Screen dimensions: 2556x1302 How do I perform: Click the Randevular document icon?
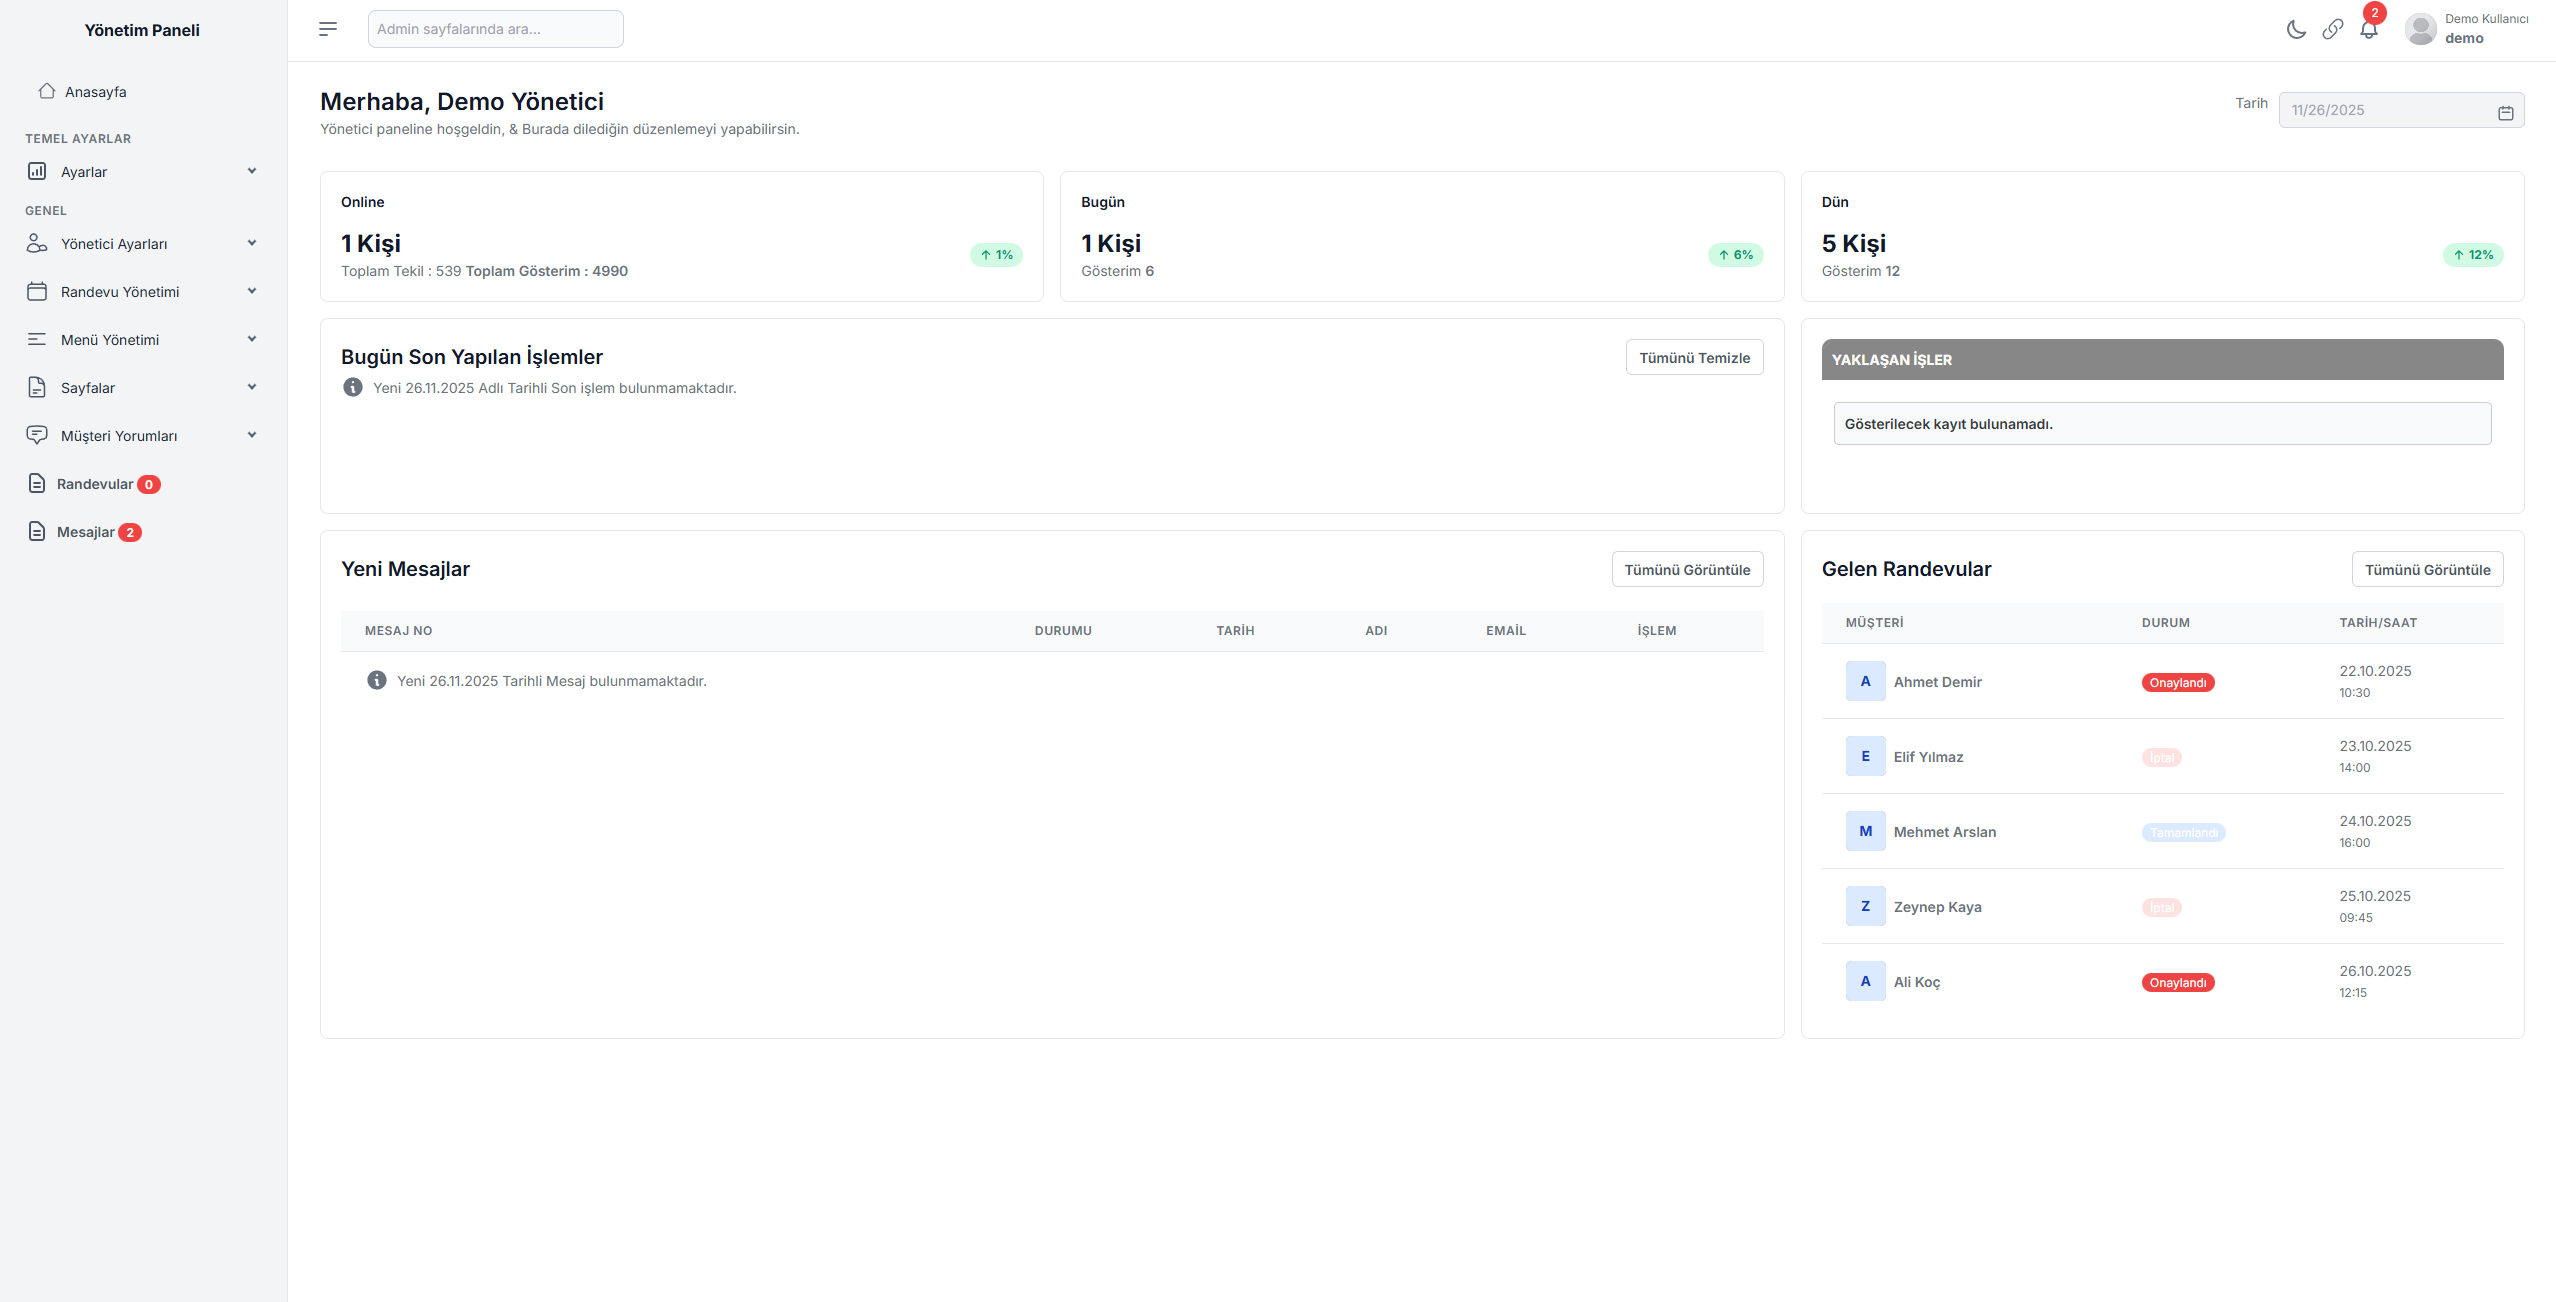point(37,483)
